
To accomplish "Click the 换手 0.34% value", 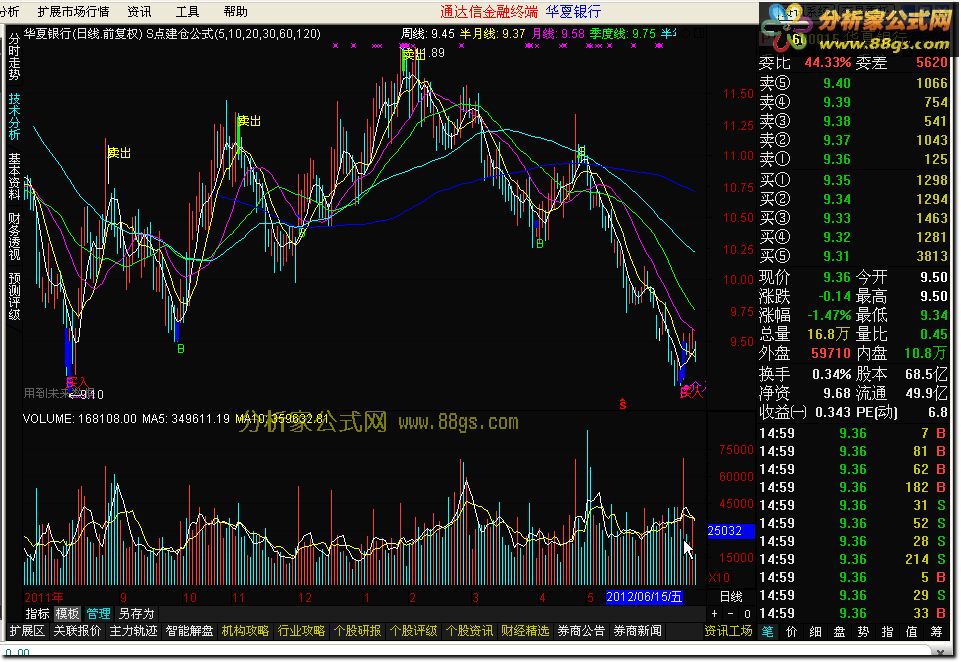I will (832, 374).
